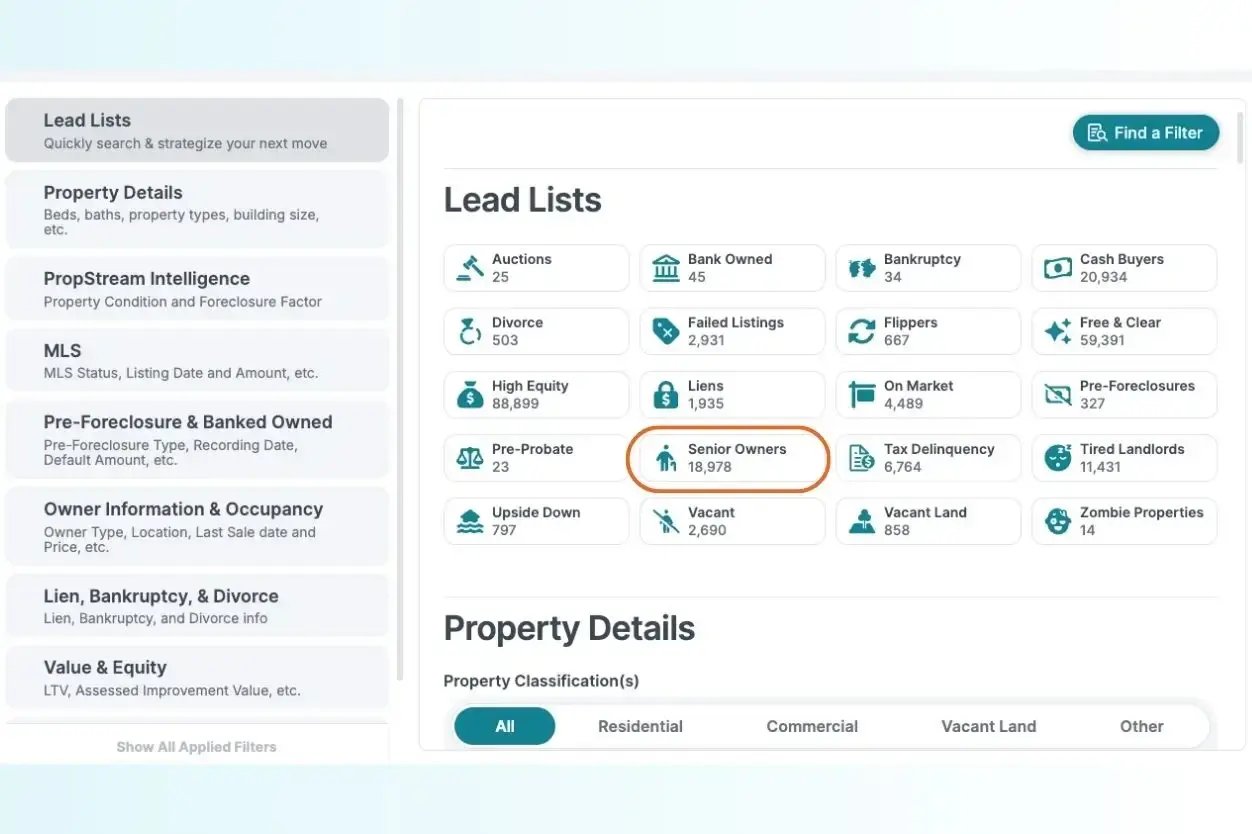Select the Pre-Probate scales icon
Screen dimensions: 1252x834
pos(470,458)
